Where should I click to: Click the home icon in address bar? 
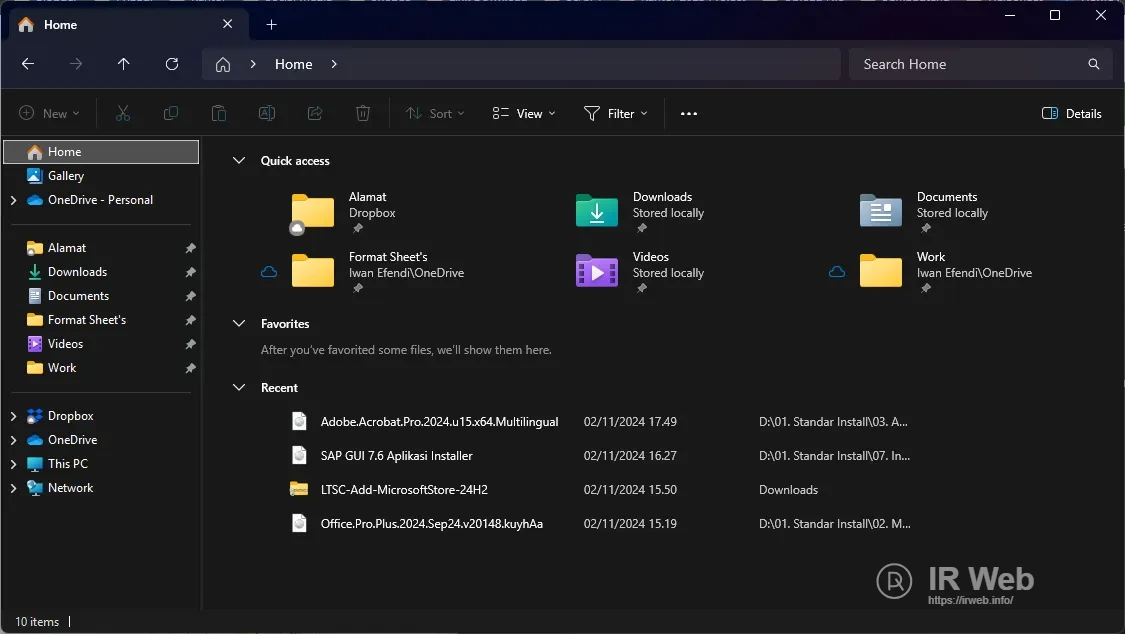(223, 65)
